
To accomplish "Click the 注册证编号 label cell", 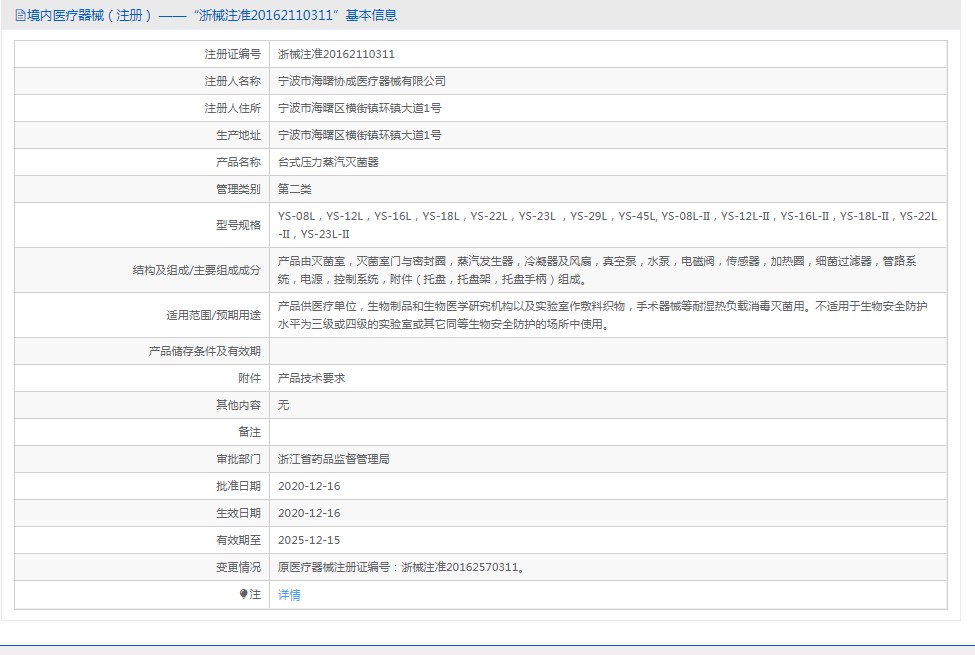I will tap(233, 54).
